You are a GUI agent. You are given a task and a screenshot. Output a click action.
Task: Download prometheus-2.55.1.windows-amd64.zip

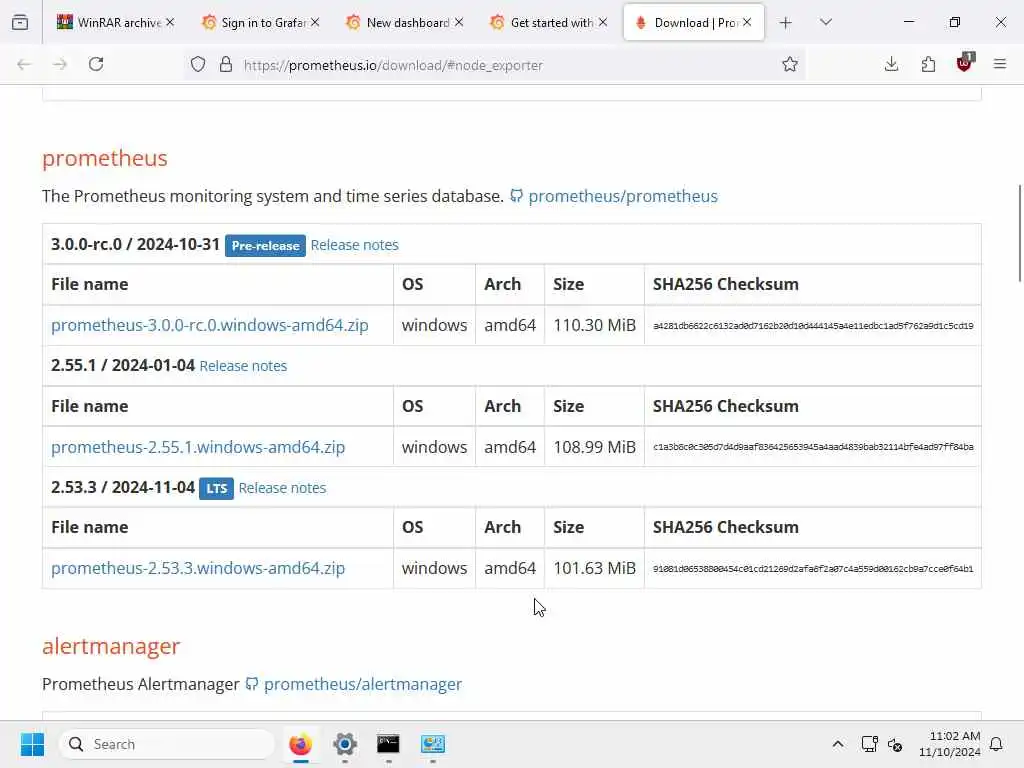(198, 447)
